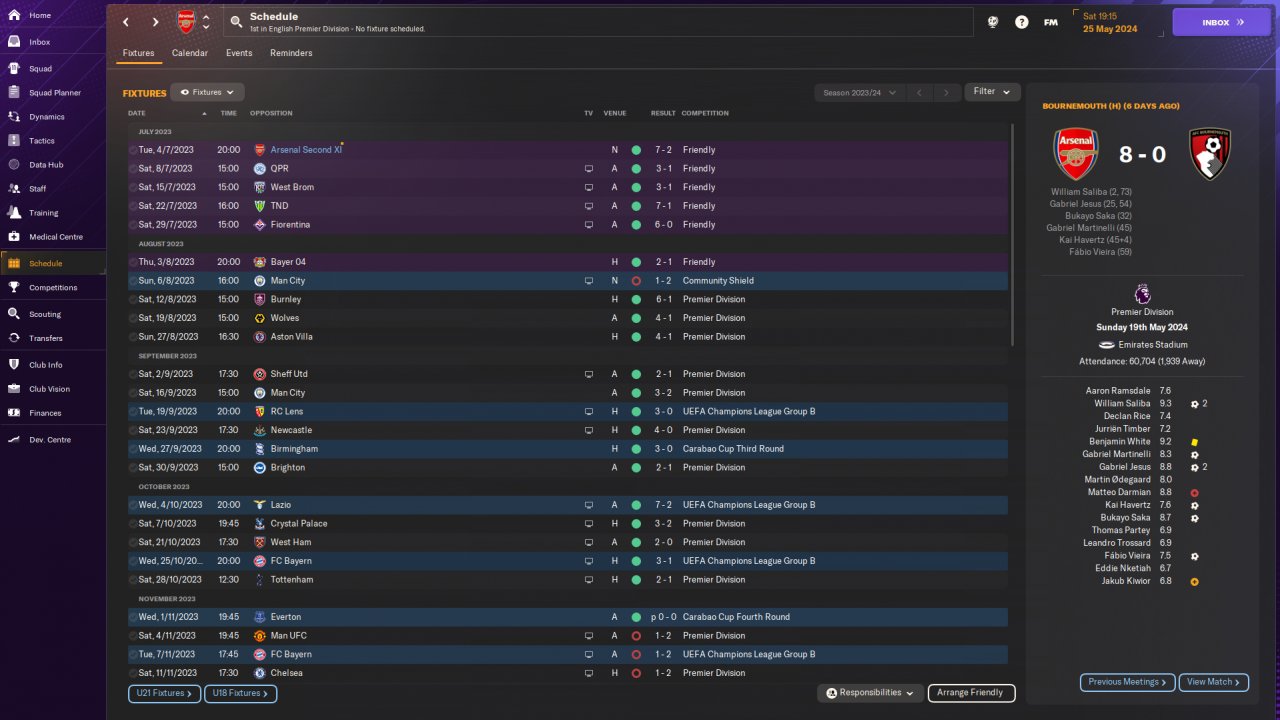Open the Home sidebar icon
The height and width of the screenshot is (720, 1280).
click(14, 16)
